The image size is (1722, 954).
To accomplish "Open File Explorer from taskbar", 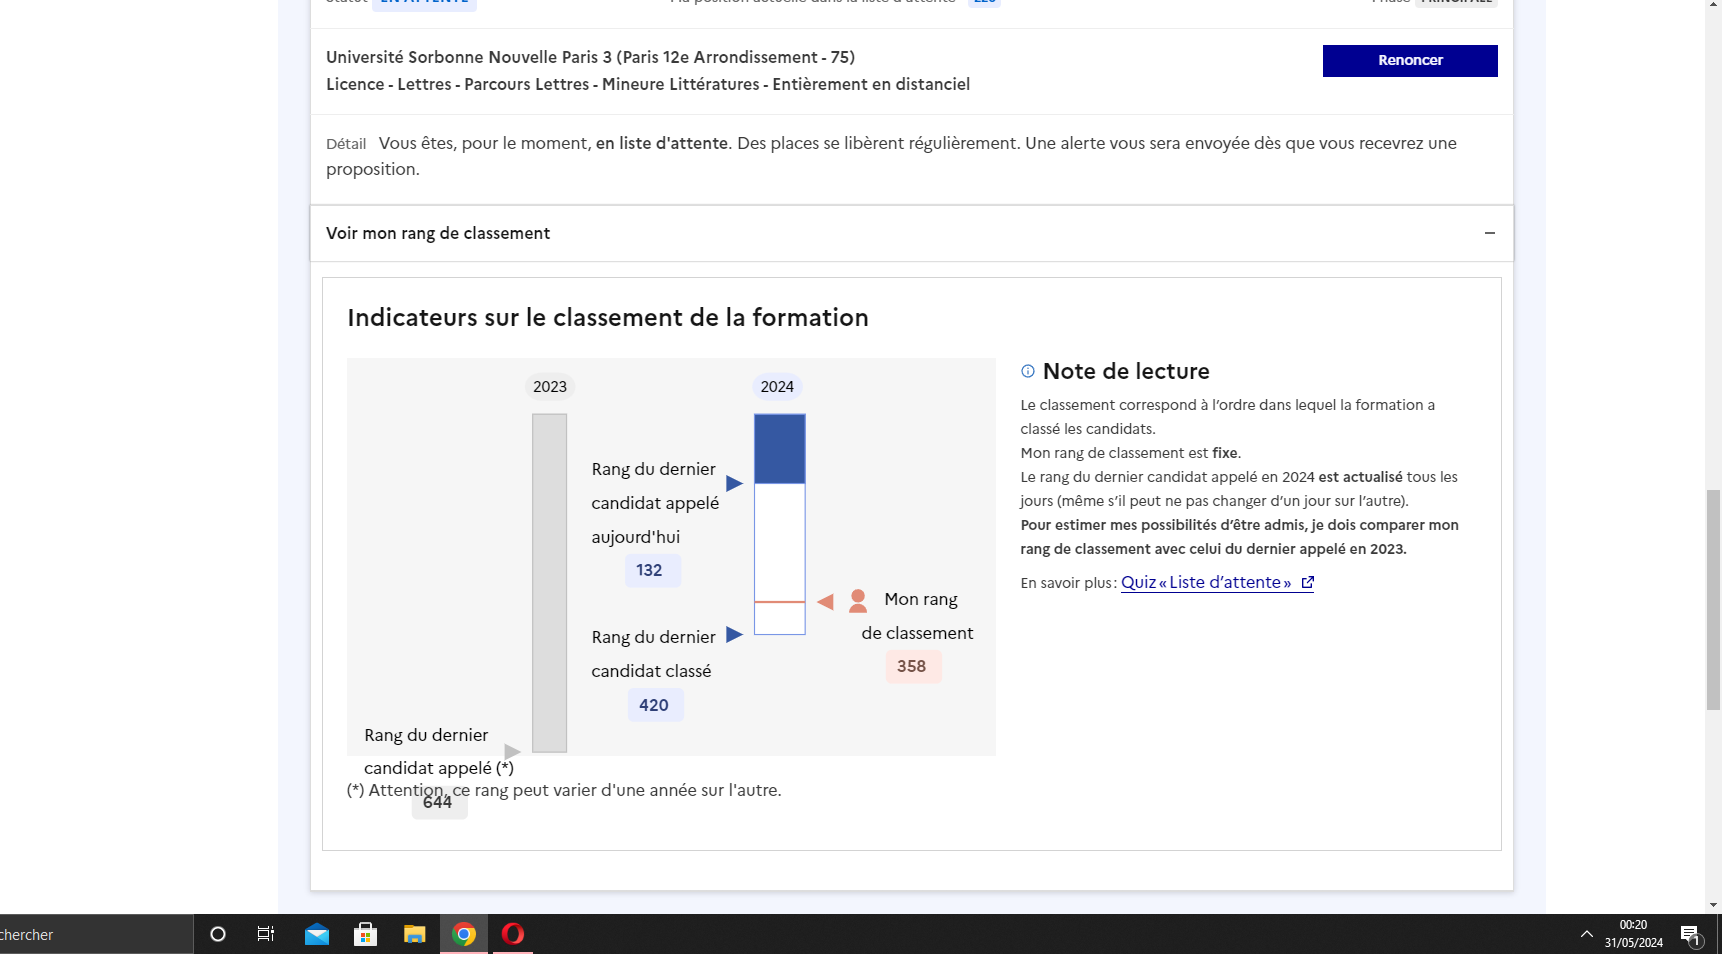I will coord(415,934).
